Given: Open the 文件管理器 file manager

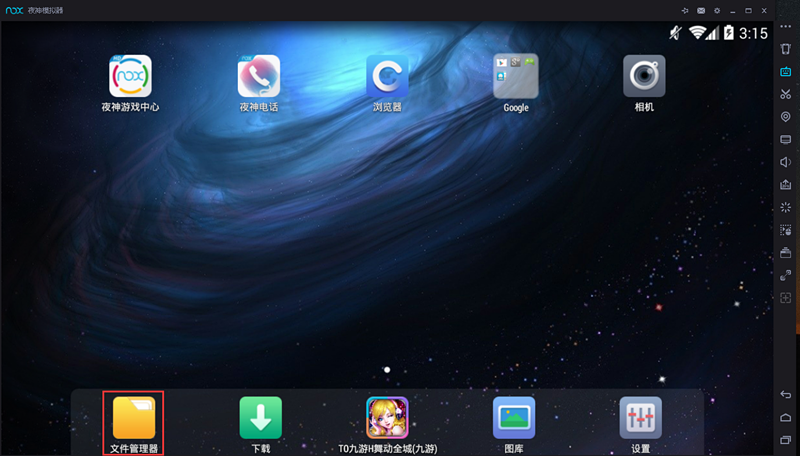Looking at the screenshot, I should click(134, 418).
